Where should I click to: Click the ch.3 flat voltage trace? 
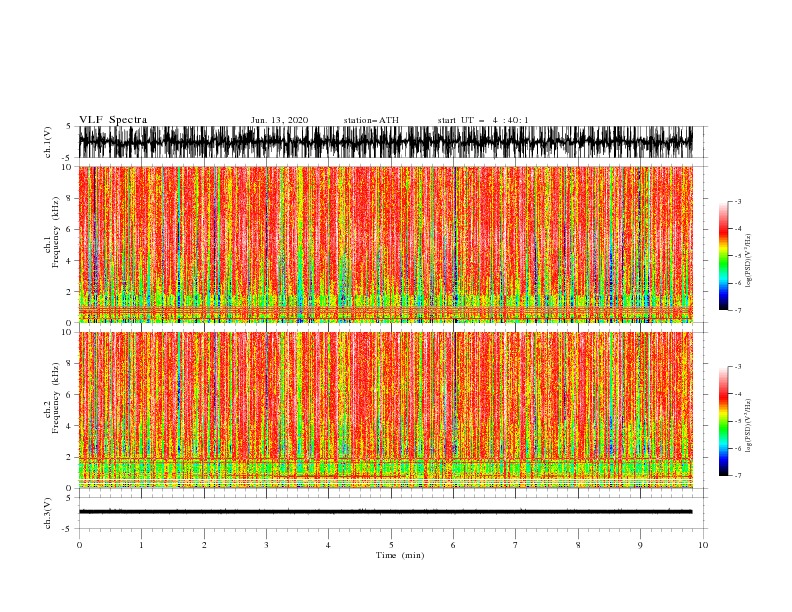pos(385,512)
